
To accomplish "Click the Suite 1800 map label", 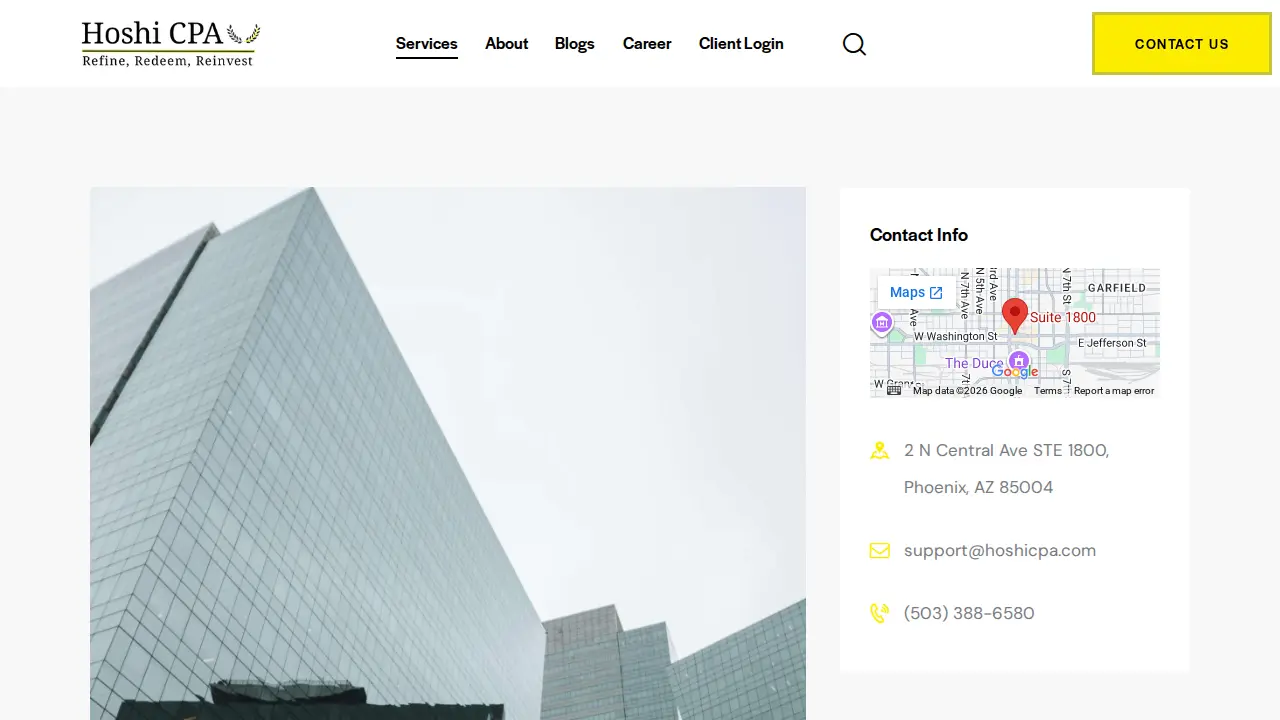I will tap(1063, 317).
